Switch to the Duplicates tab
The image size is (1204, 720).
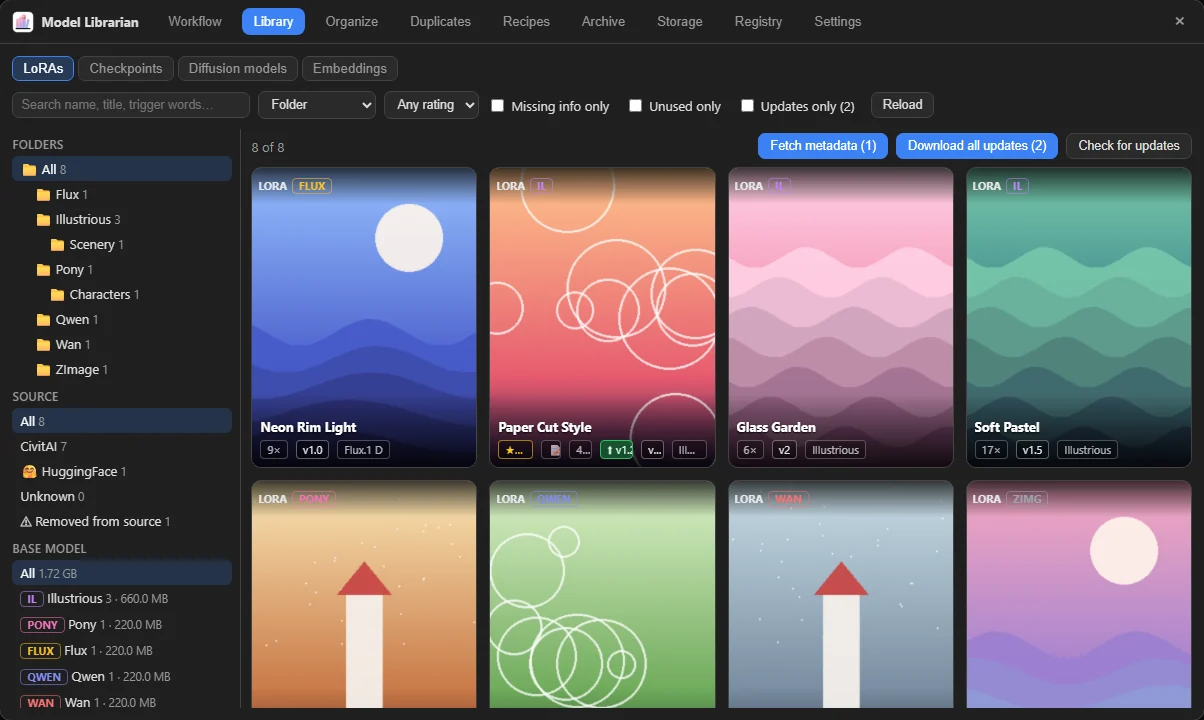pos(440,21)
